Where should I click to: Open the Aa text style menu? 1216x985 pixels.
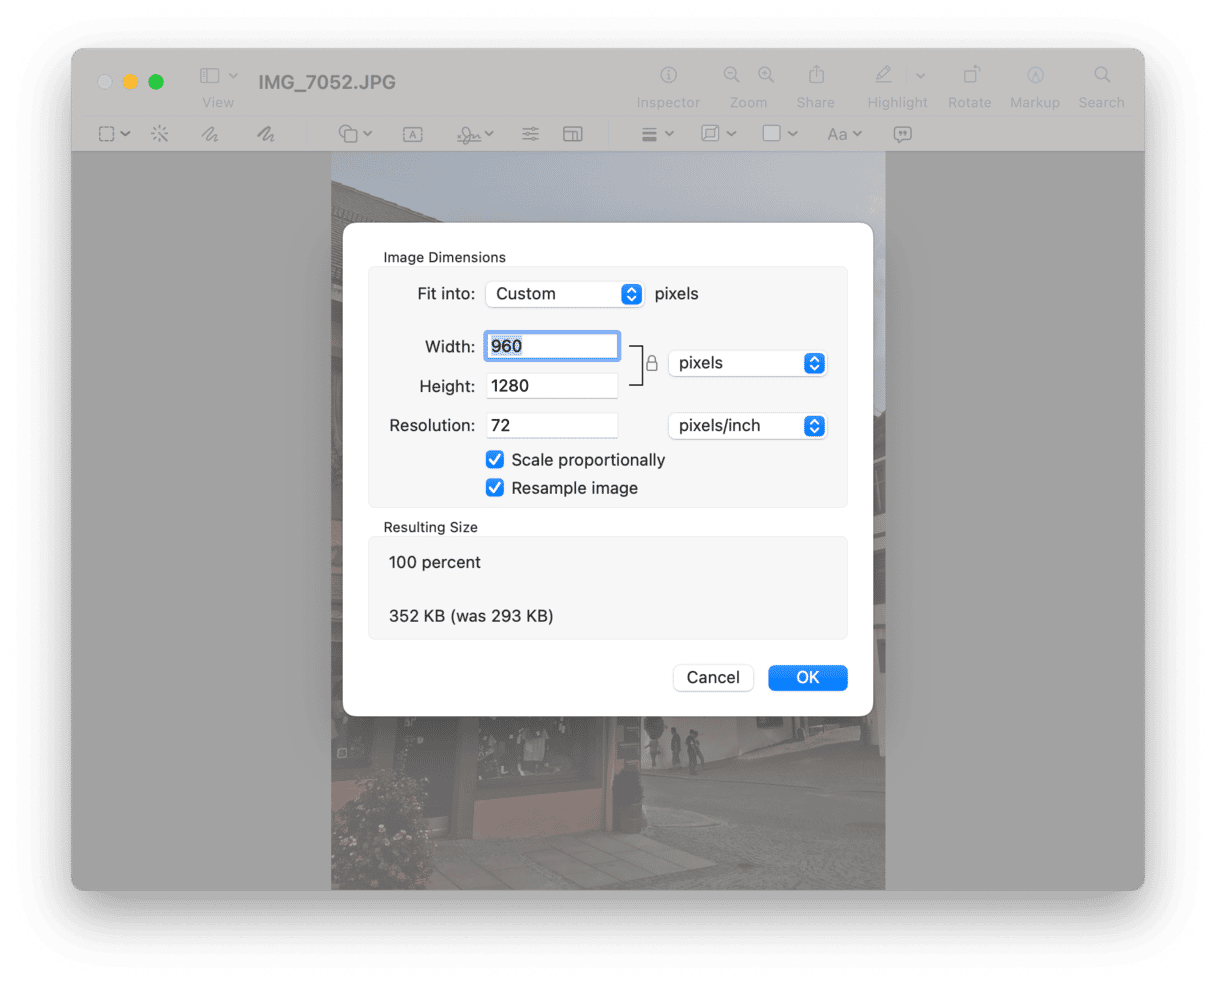844,134
